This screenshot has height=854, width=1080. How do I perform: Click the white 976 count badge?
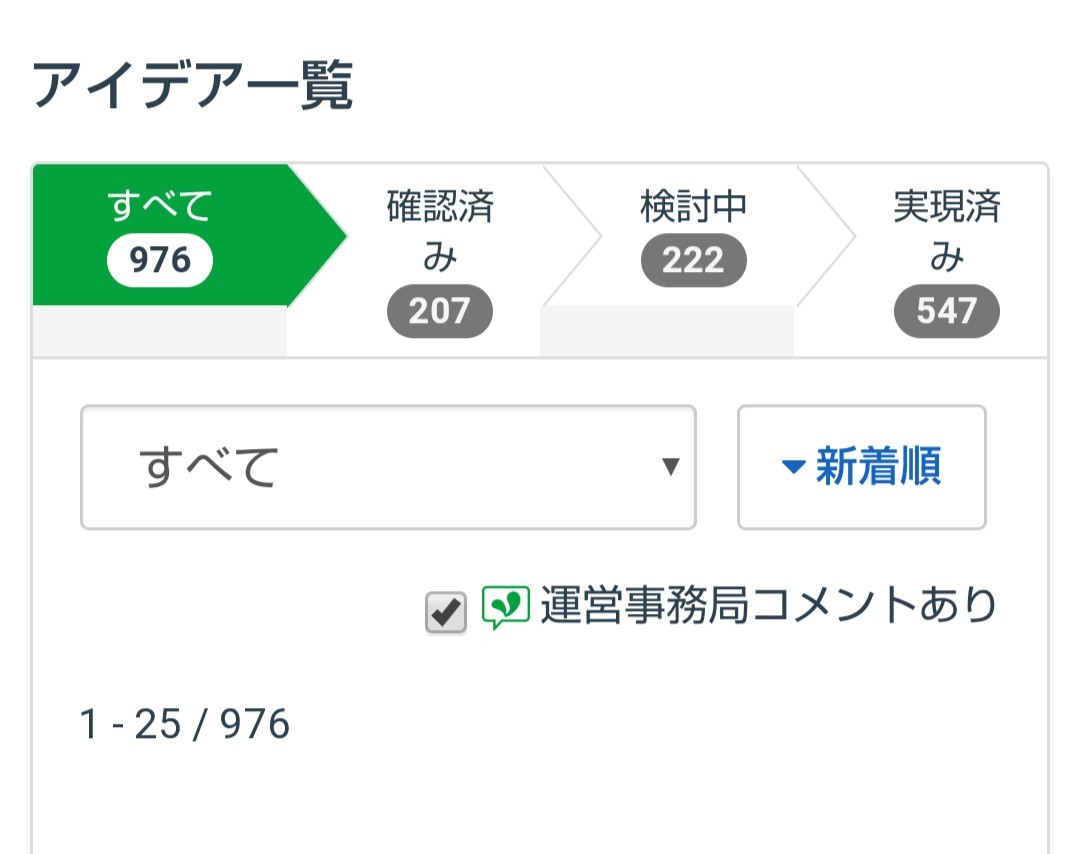160,260
